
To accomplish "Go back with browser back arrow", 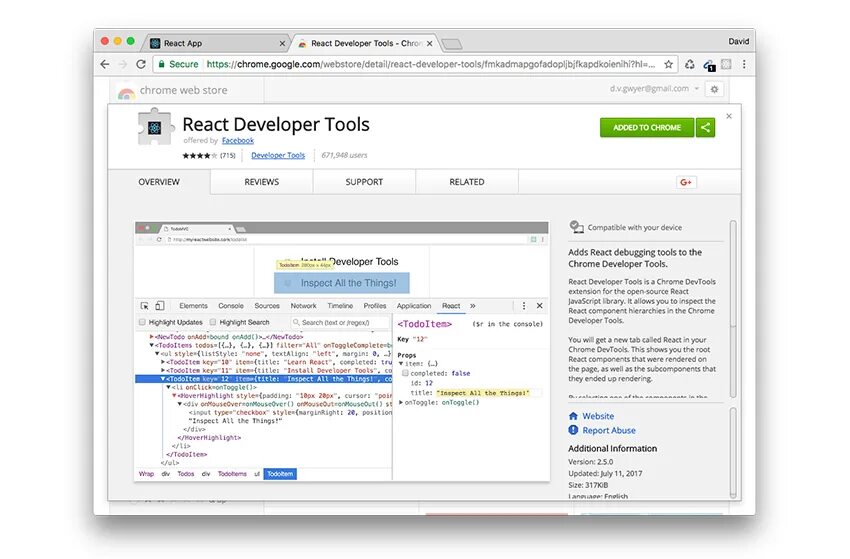I will click(105, 64).
